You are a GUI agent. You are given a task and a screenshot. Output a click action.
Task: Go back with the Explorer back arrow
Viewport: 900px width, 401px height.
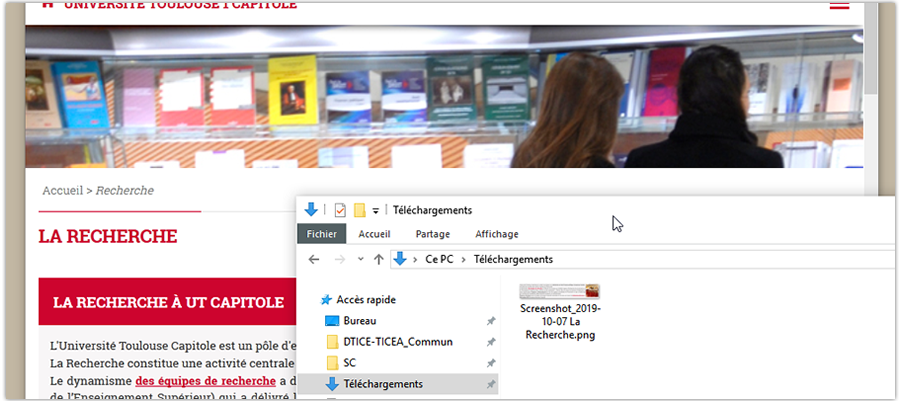[x=313, y=260]
